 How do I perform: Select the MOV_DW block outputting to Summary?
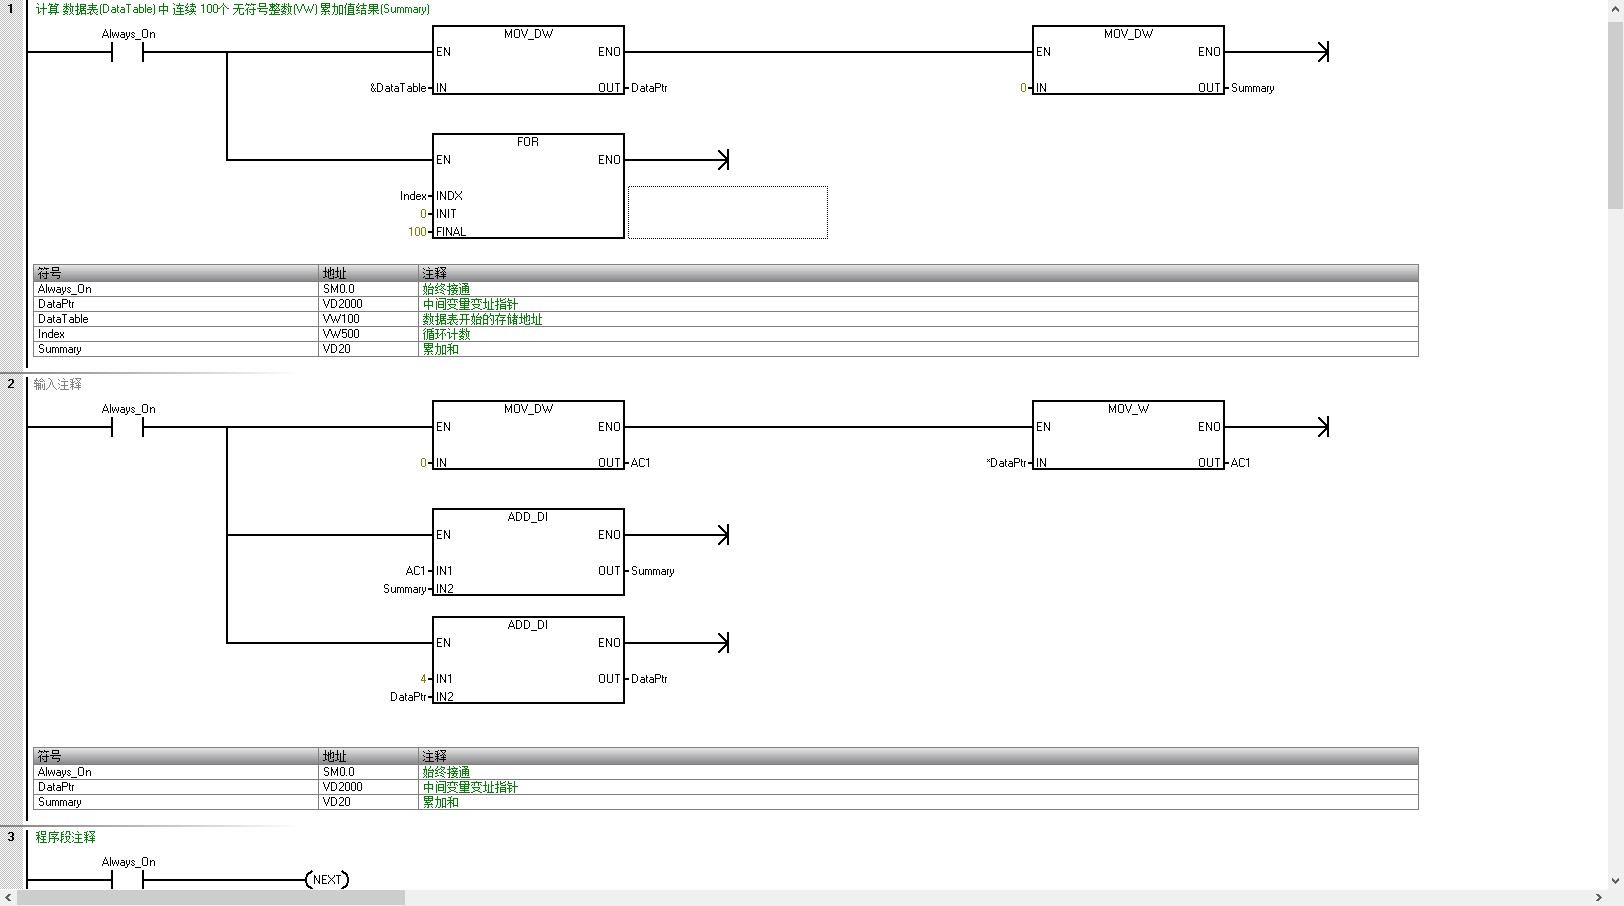(x=1128, y=60)
